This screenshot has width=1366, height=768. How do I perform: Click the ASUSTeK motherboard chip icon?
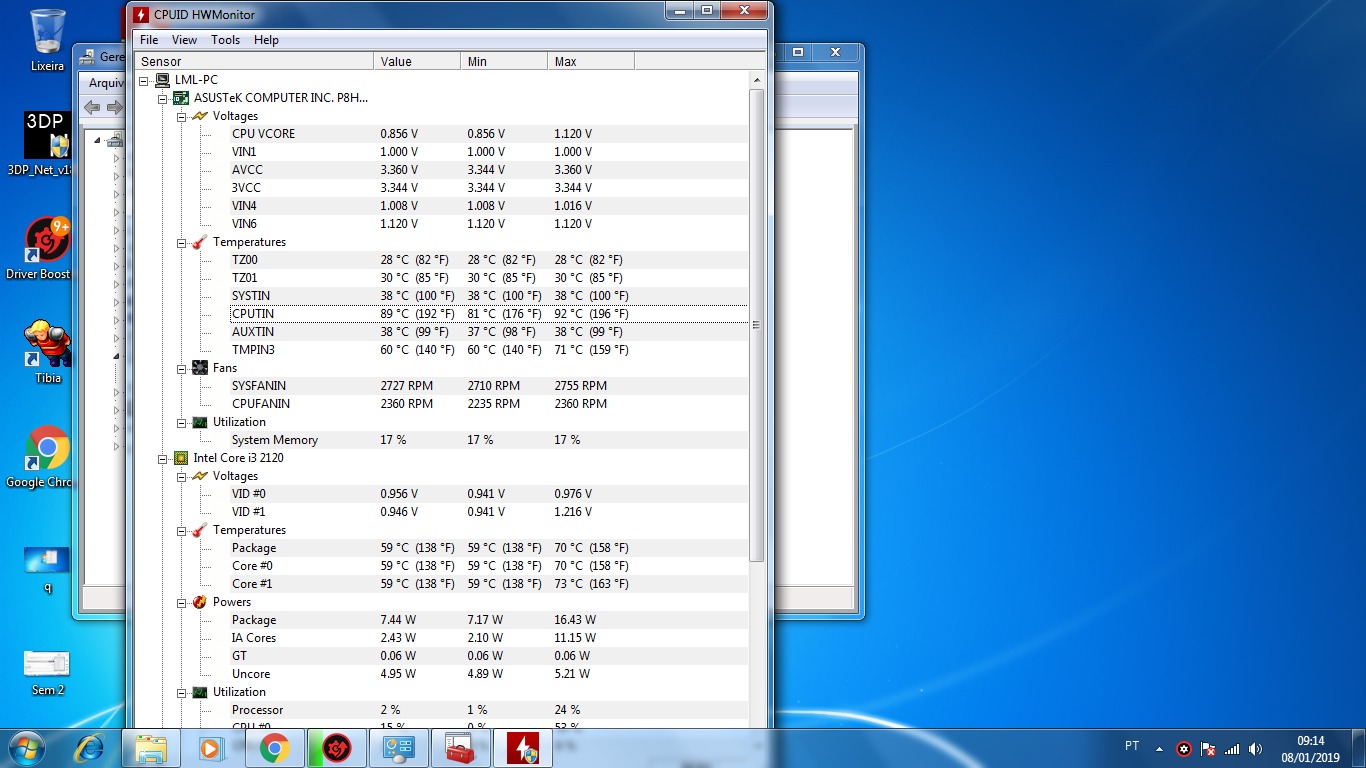click(181, 98)
